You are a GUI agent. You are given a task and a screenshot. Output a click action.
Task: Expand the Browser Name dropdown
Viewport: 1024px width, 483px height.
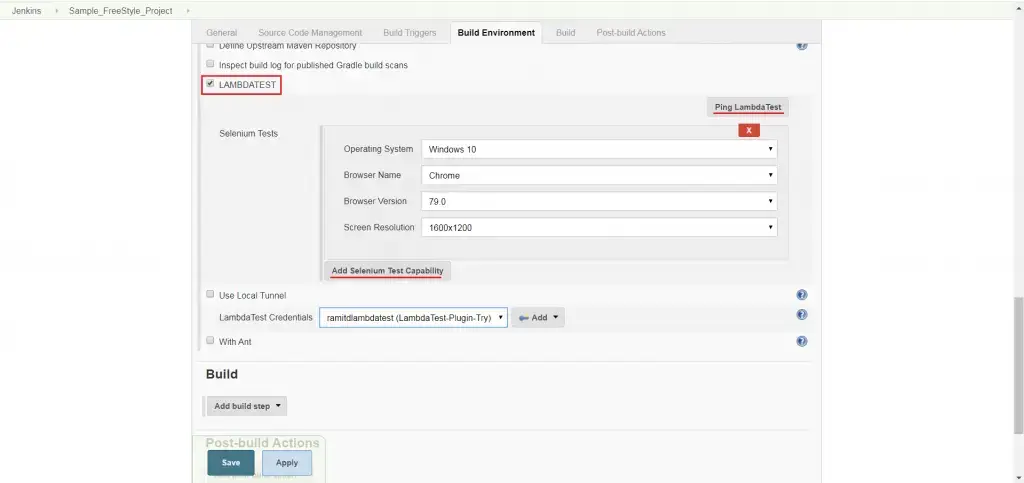[x=599, y=175]
